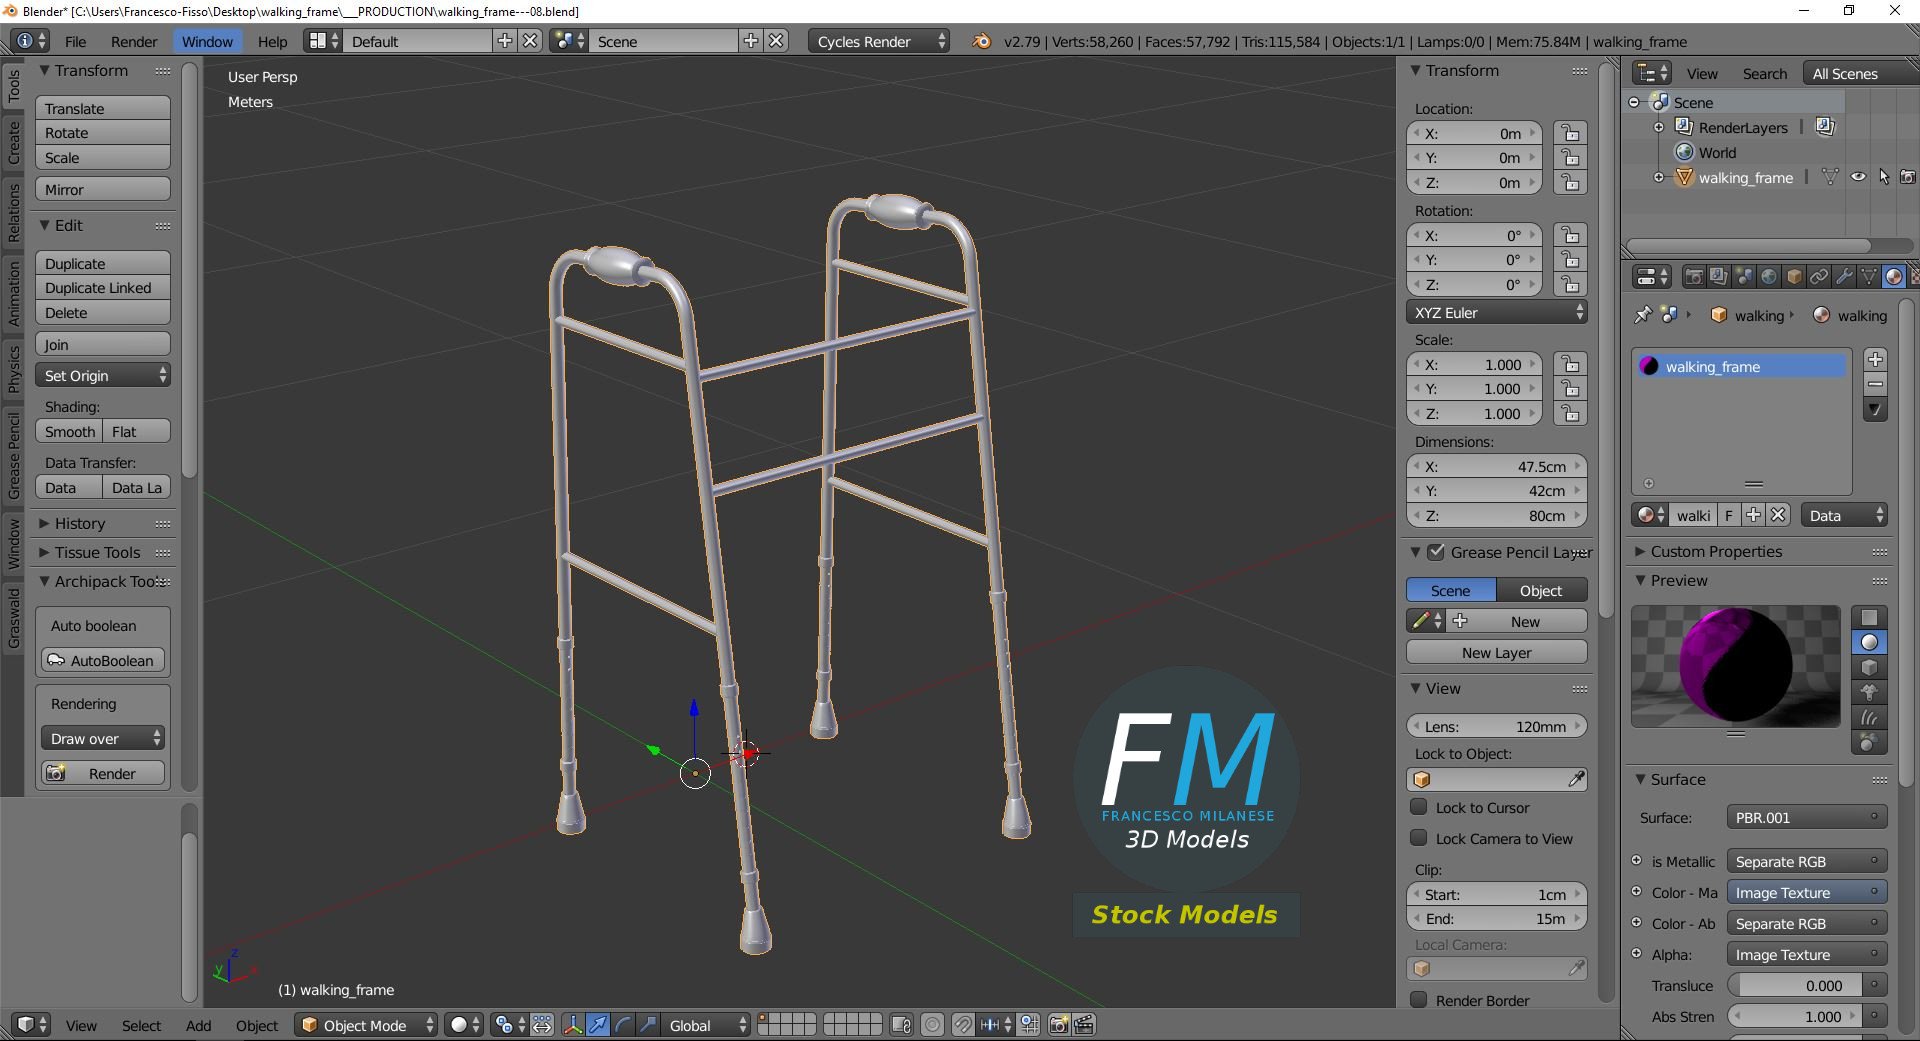Click the OpenGL render image camera icon
The image size is (1920, 1041).
click(x=1059, y=1025)
